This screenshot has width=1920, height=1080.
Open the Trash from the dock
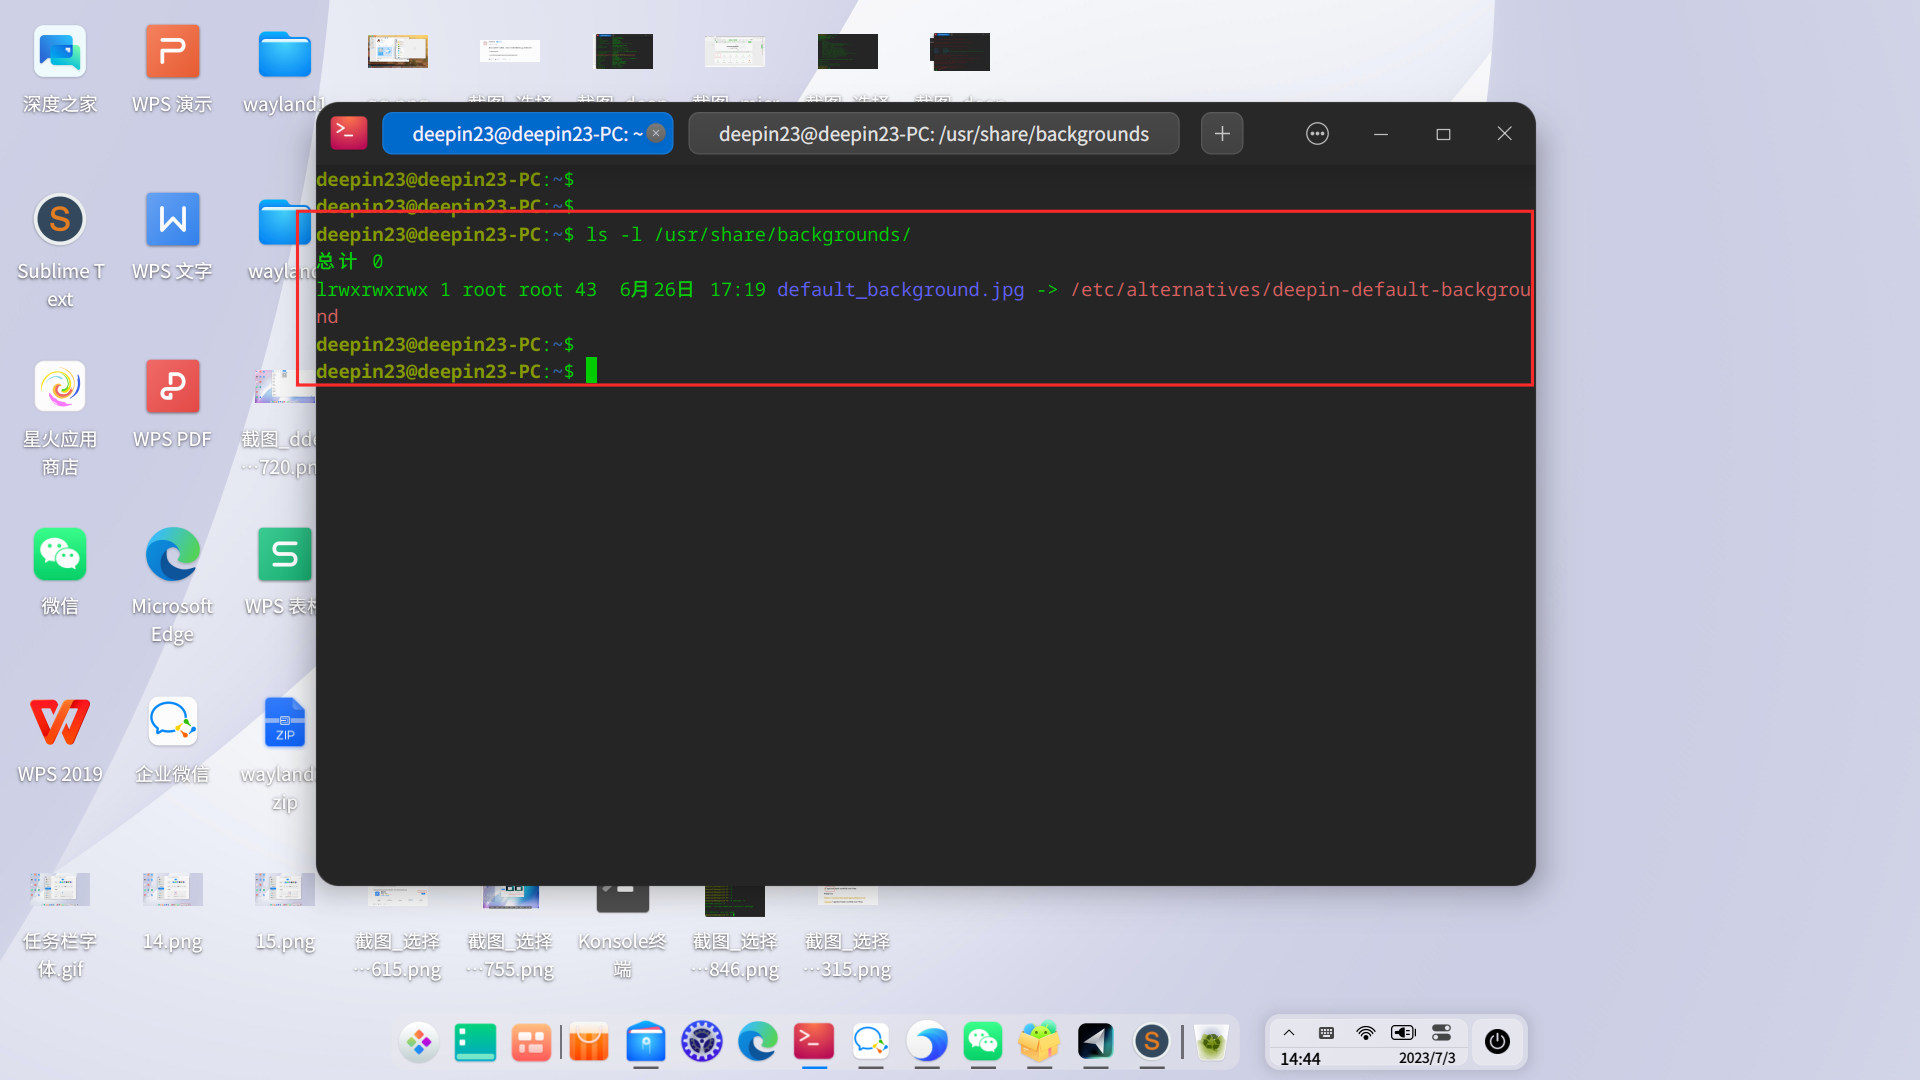click(1211, 1042)
